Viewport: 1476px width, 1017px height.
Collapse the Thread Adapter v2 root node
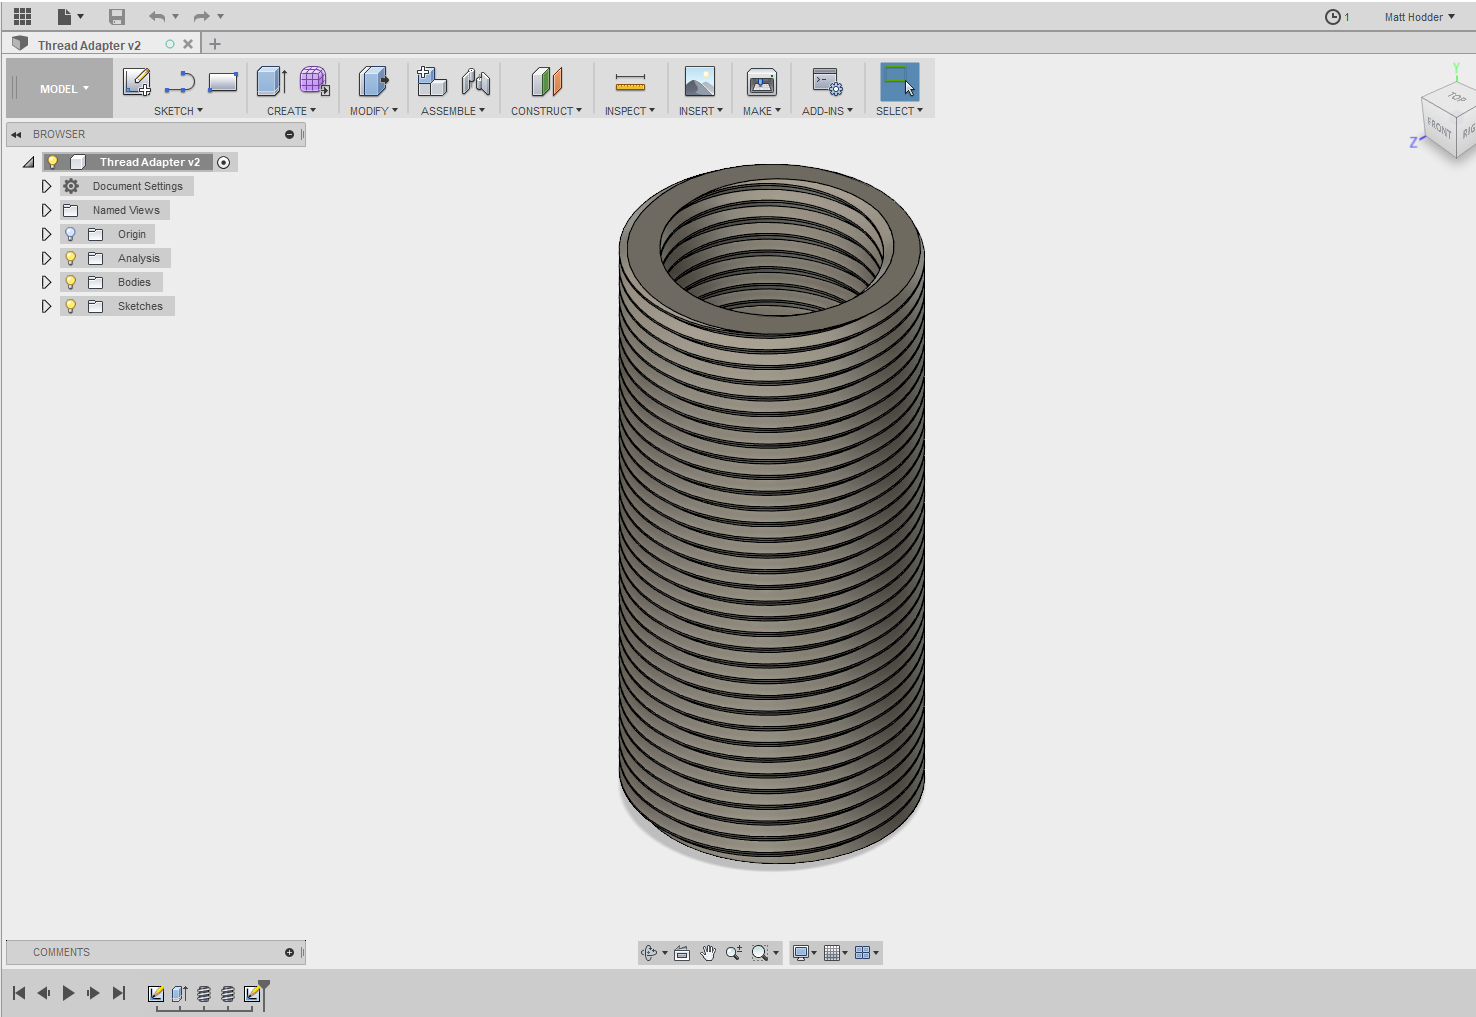28,162
